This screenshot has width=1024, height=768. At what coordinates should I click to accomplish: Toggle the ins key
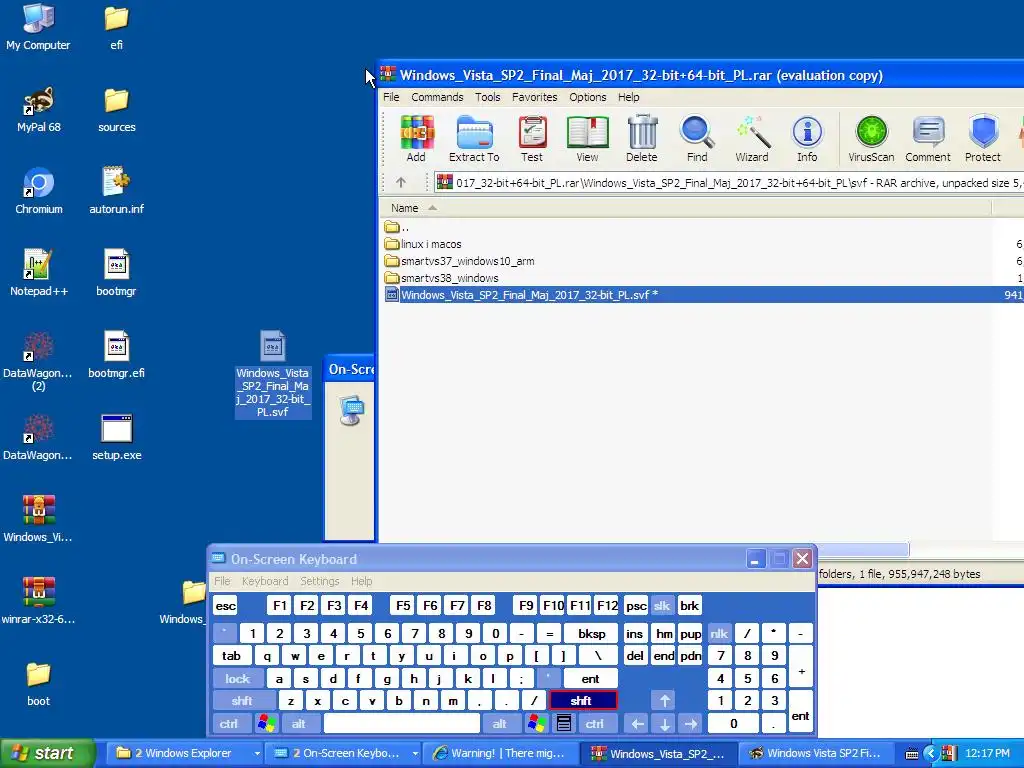click(634, 633)
